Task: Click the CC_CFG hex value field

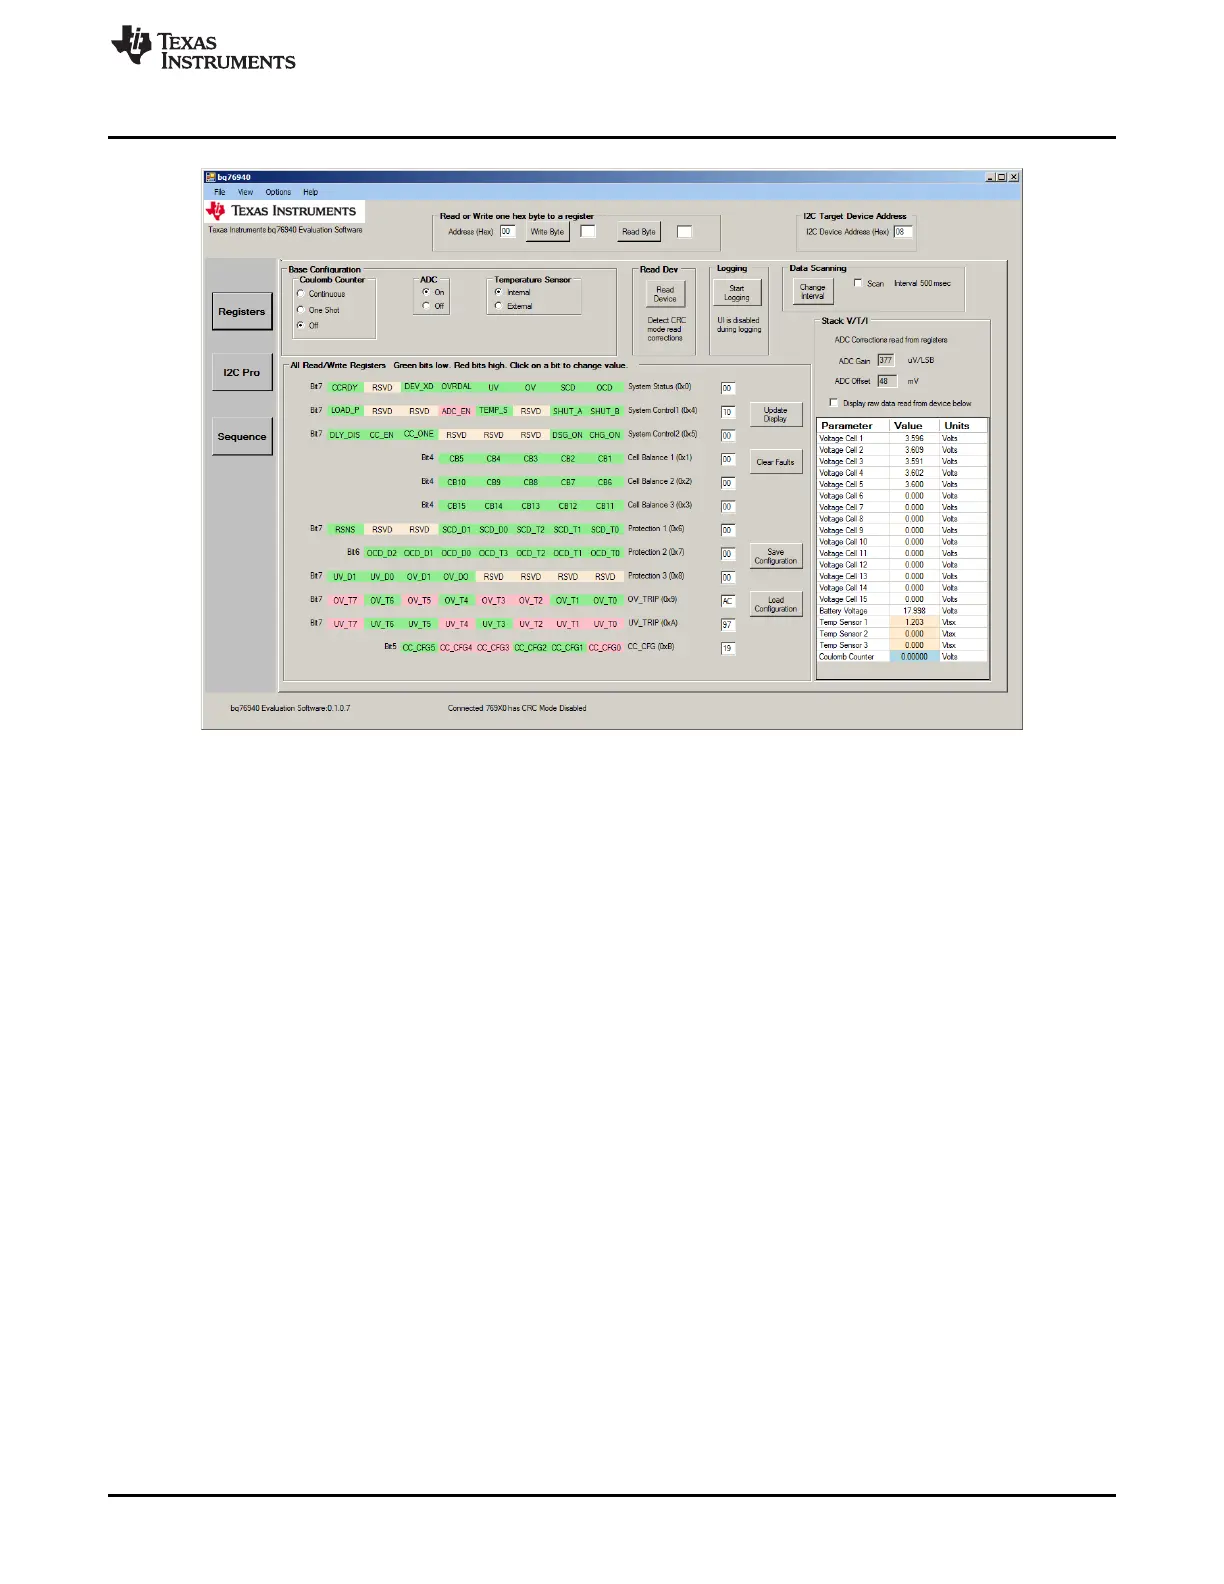Action: pos(728,649)
